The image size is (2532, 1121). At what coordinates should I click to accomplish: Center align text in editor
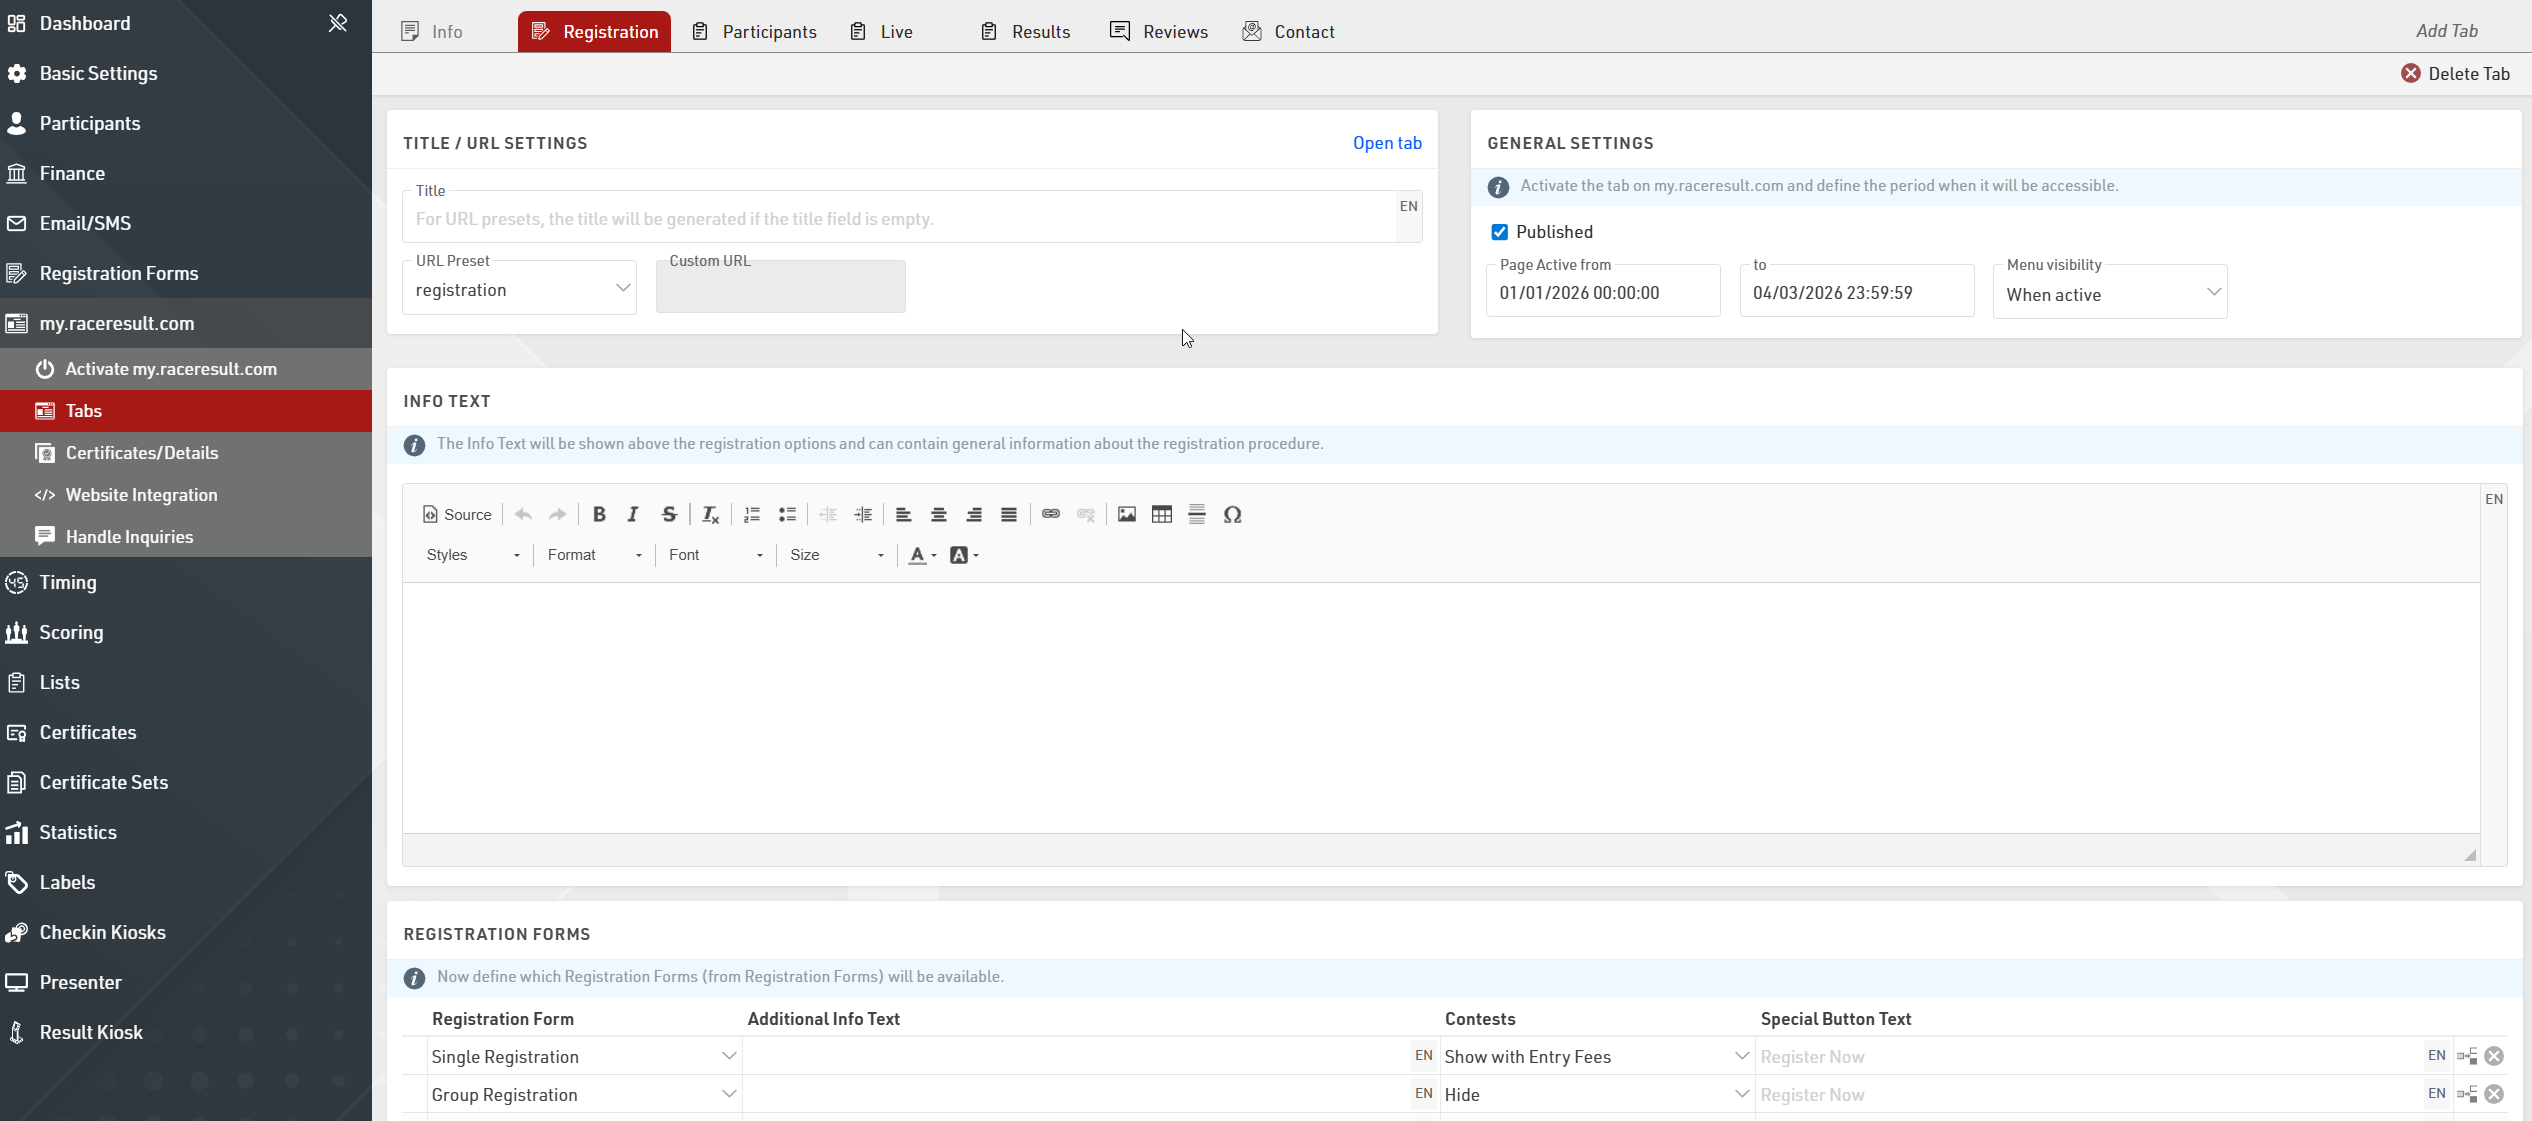click(938, 514)
